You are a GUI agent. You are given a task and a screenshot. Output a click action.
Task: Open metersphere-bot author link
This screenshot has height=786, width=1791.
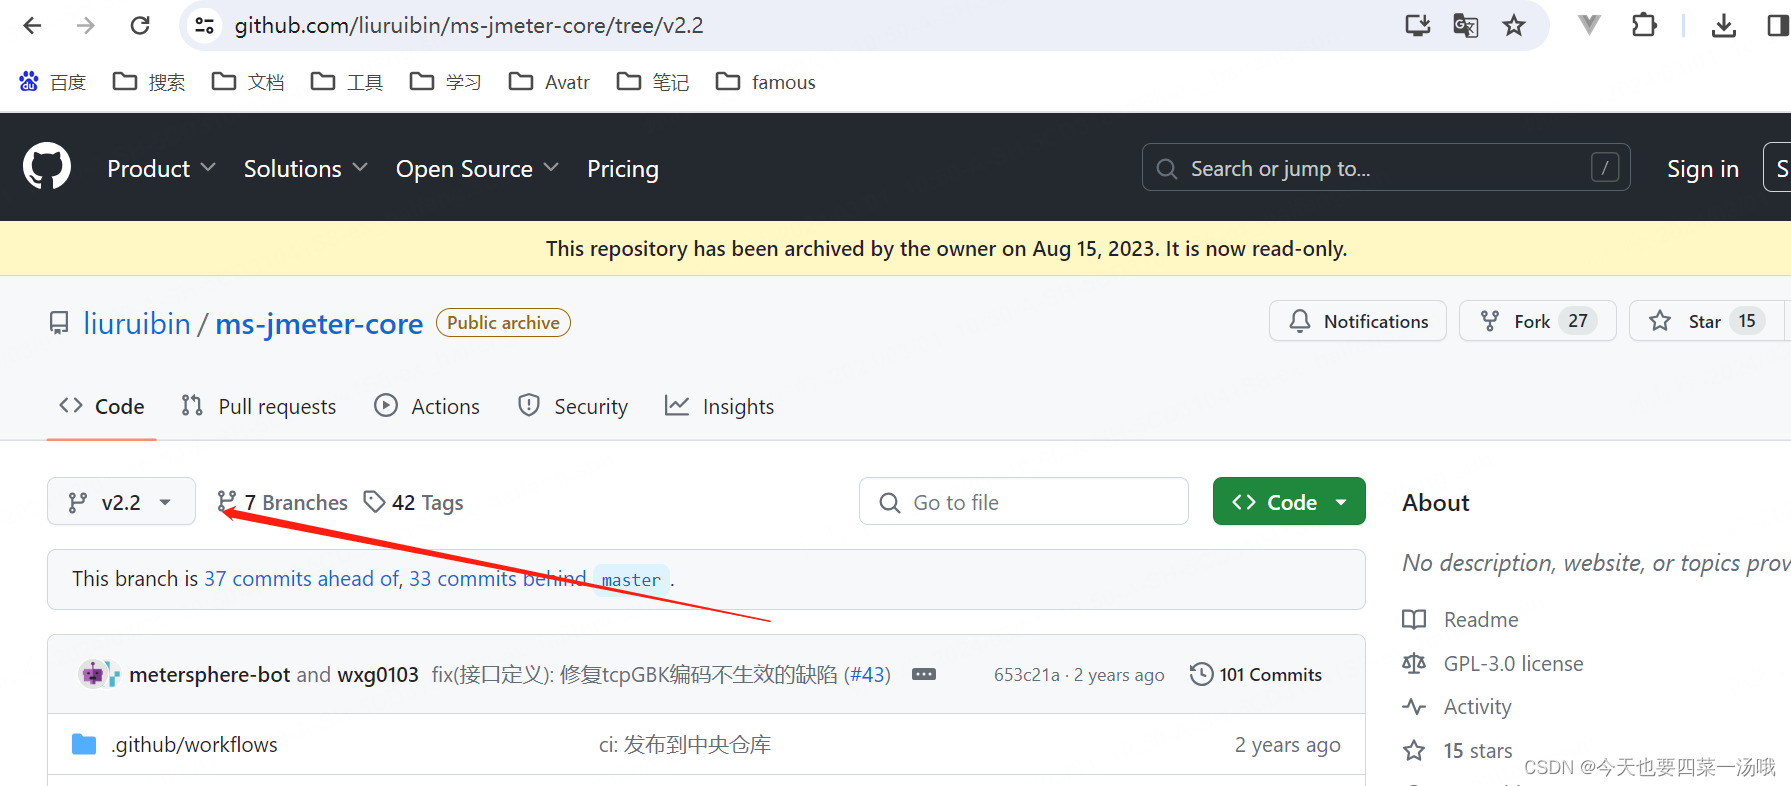coord(209,675)
